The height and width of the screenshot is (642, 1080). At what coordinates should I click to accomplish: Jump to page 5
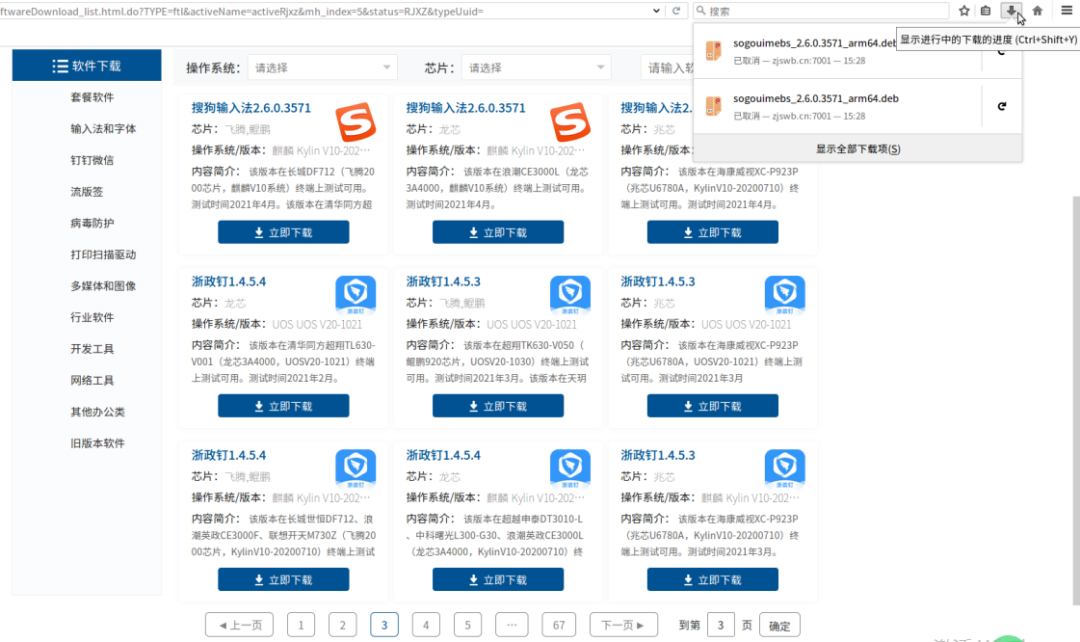468,625
